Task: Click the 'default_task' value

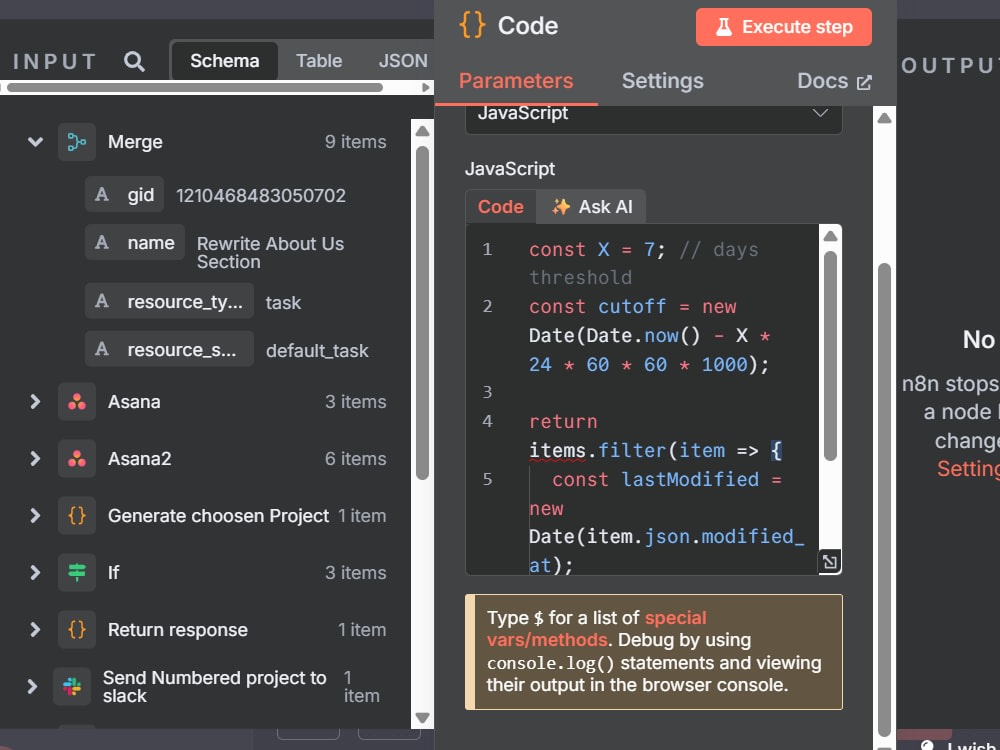Action: click(x=317, y=350)
